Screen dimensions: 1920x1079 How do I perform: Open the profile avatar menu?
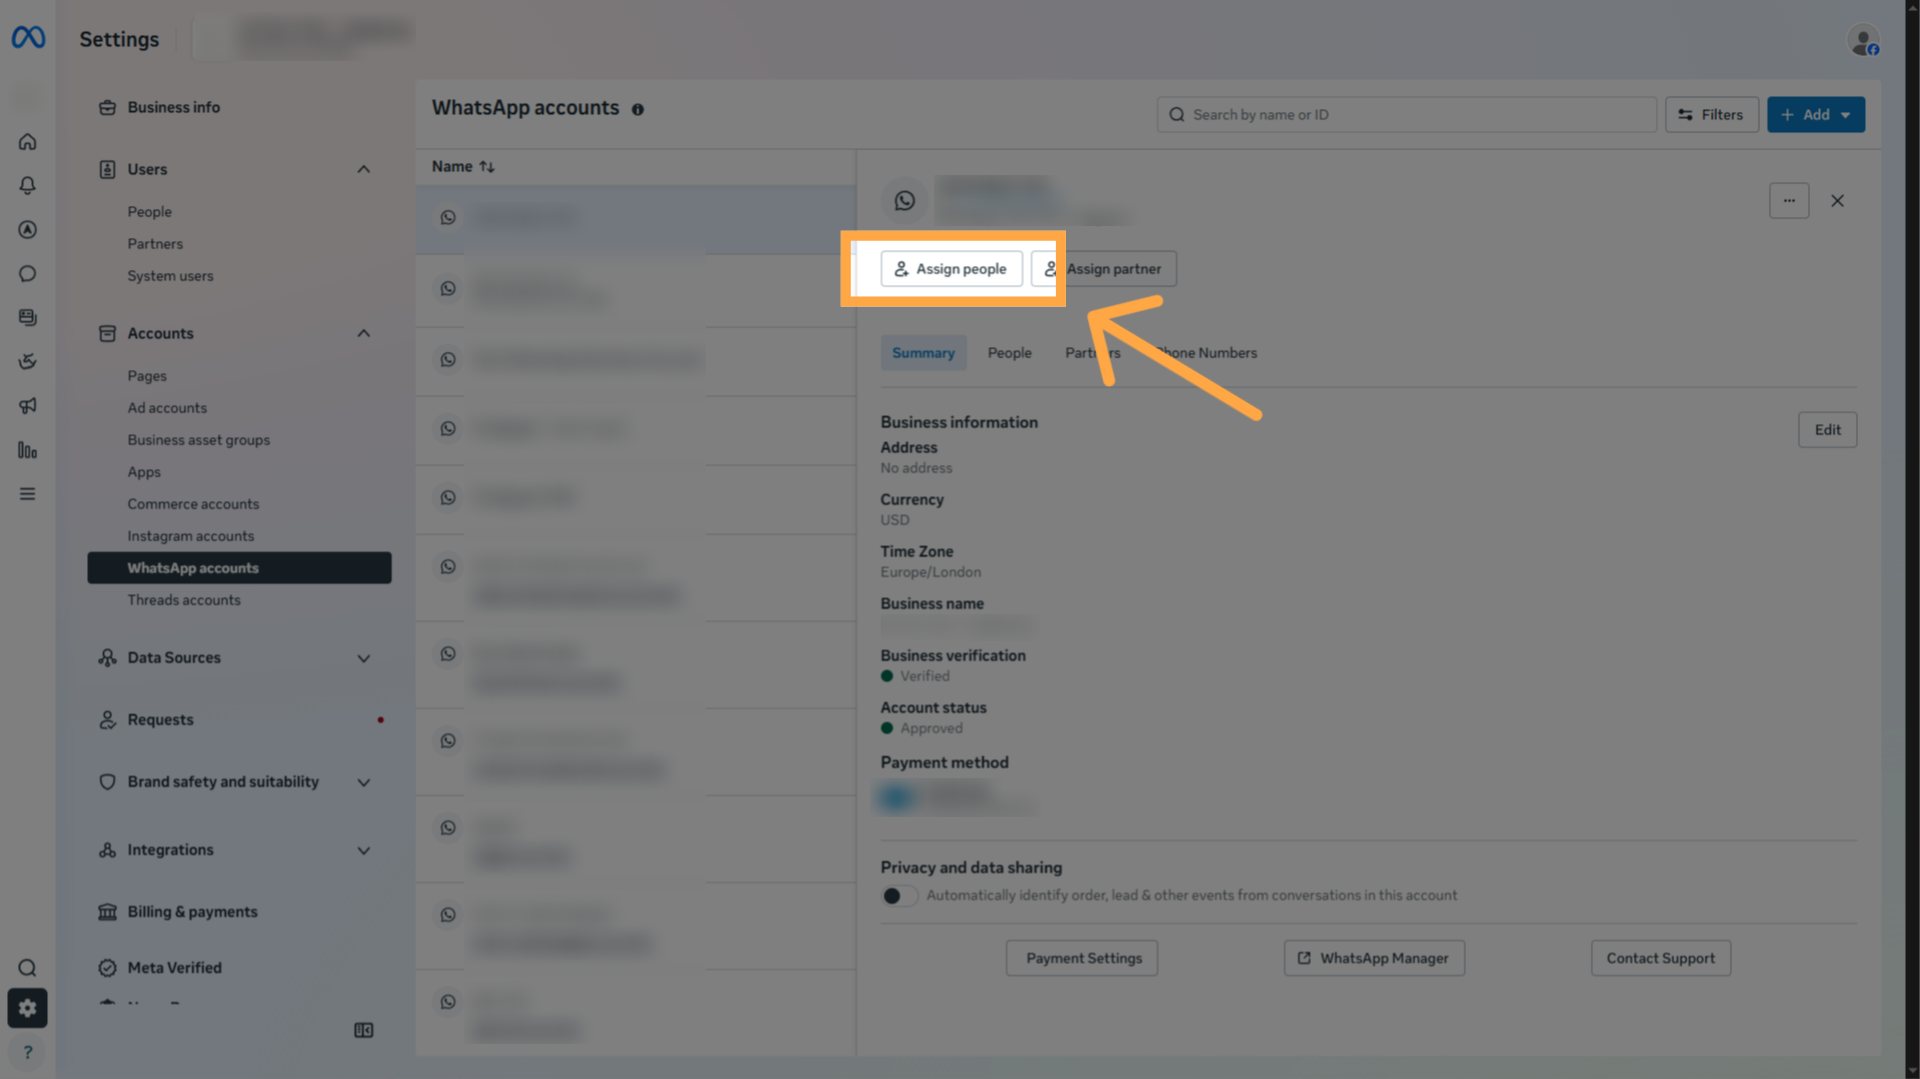click(1864, 41)
